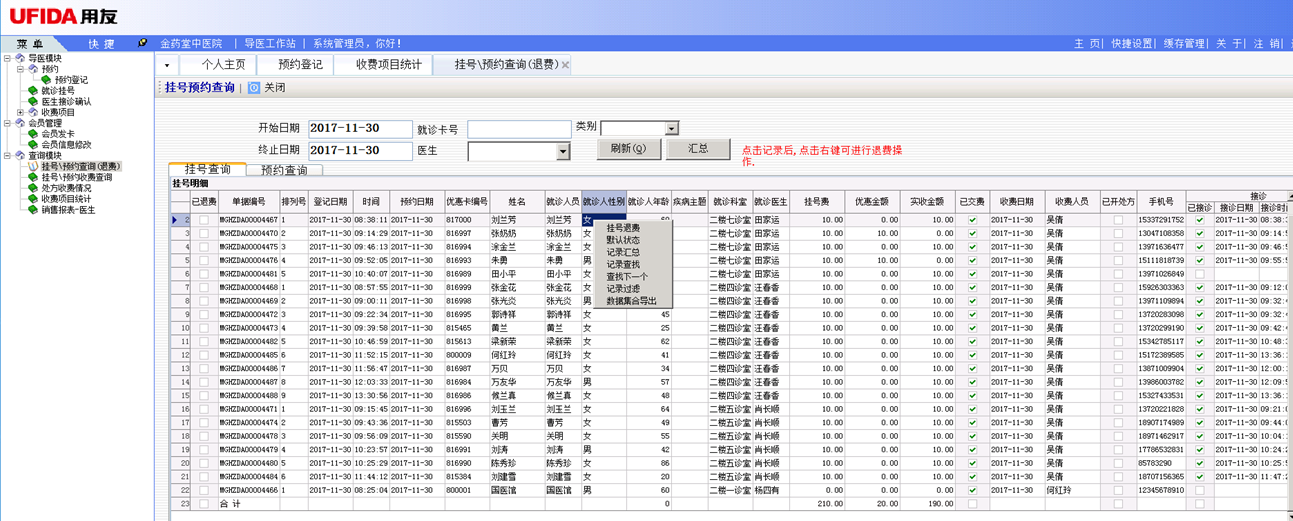The width and height of the screenshot is (1293, 521).
Task: Click the 刷新(Q) button
Action: coord(629,149)
